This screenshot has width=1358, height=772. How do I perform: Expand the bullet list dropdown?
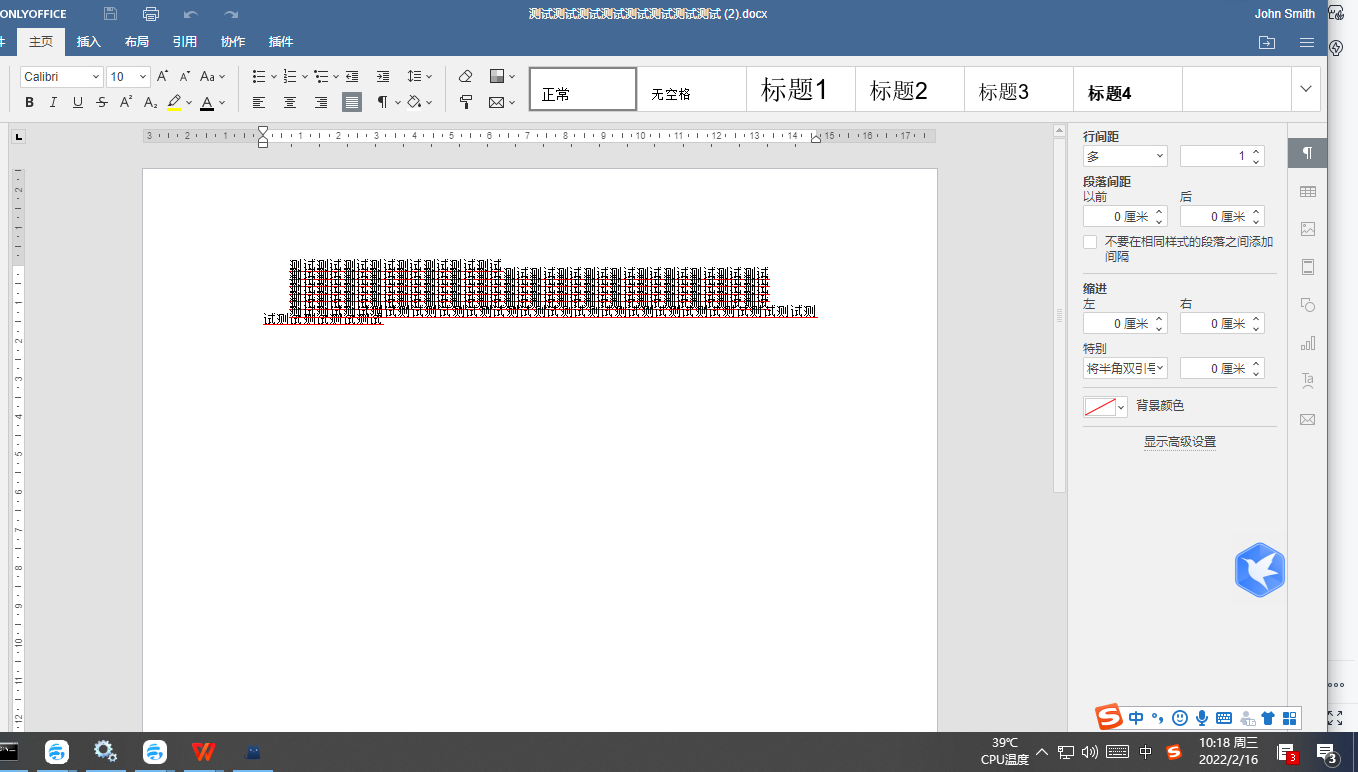pos(273,77)
